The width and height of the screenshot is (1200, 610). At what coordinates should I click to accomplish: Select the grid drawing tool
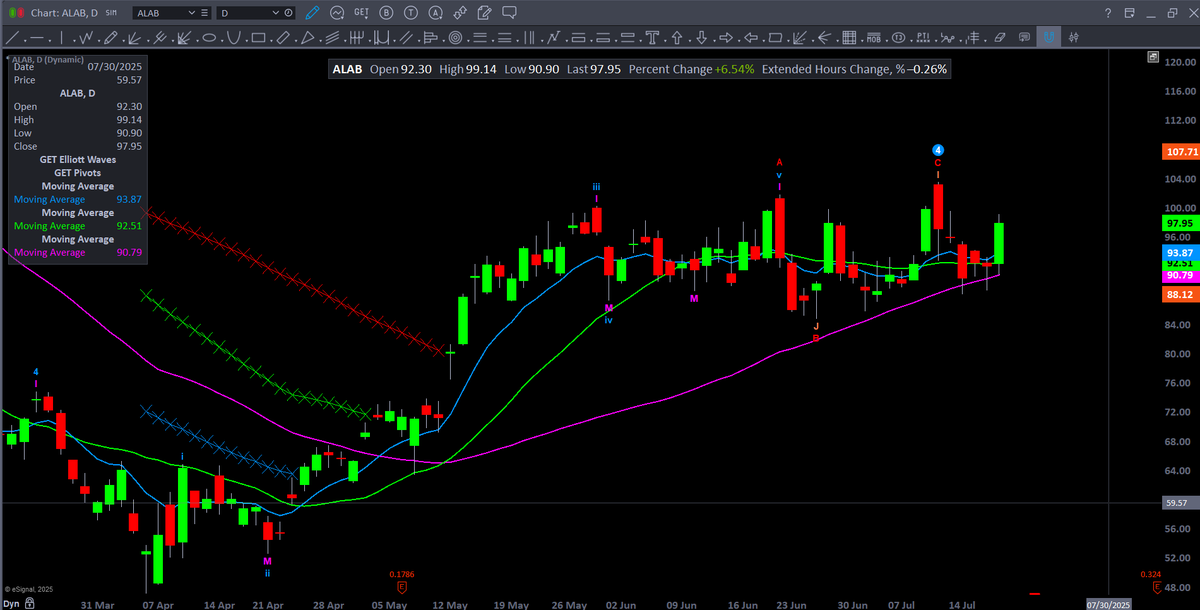point(849,37)
